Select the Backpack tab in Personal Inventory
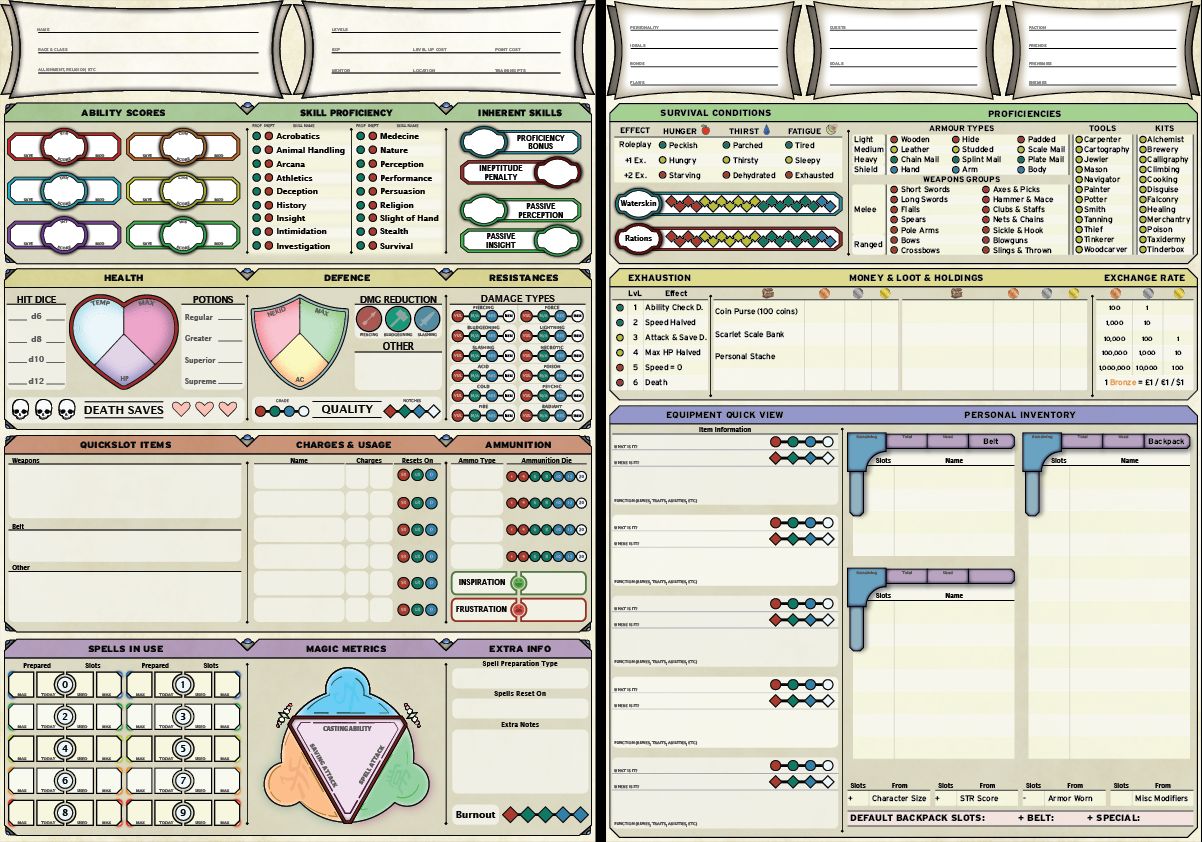 1169,440
